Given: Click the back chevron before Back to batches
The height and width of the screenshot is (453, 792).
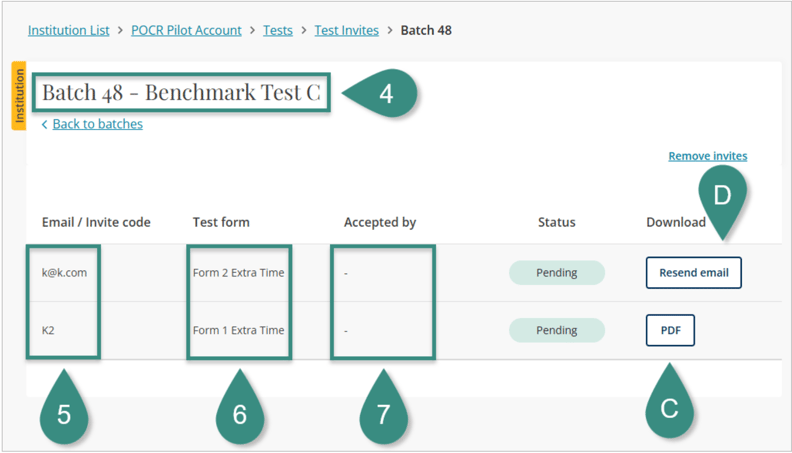Looking at the screenshot, I should [45, 125].
